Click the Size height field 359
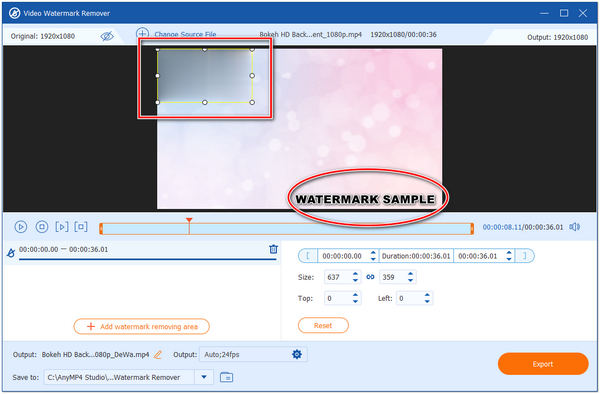This screenshot has width=600, height=394. click(392, 277)
